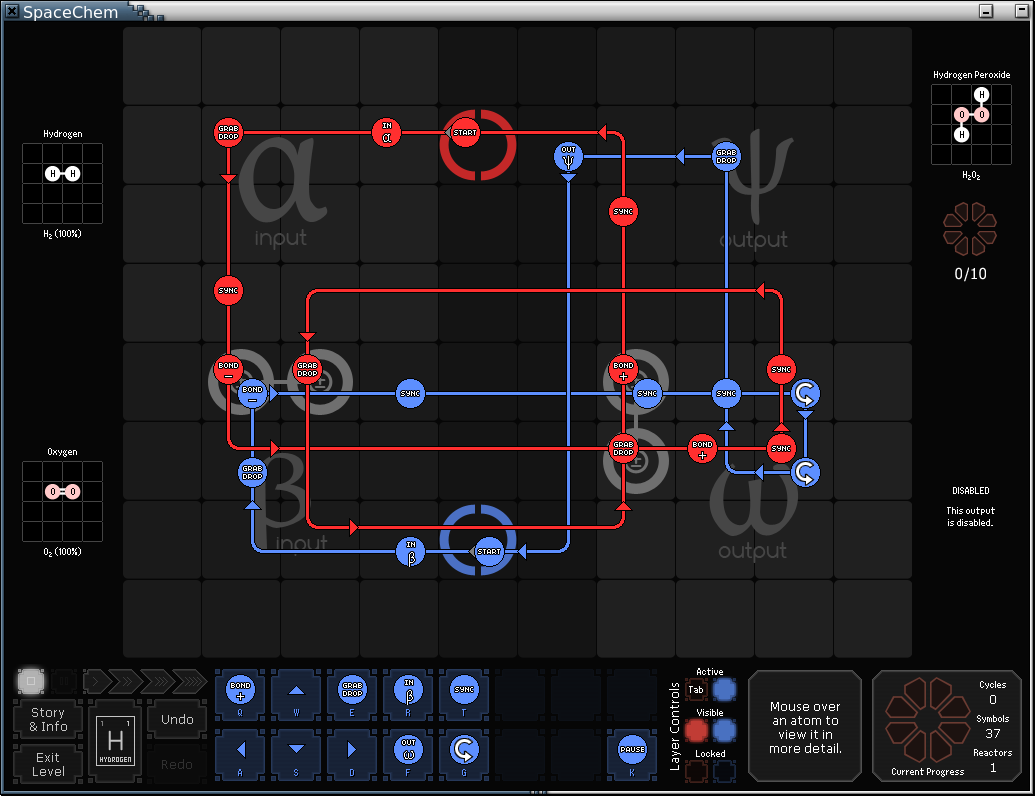Select the Out ω instruction in toolbar (F)
Image resolution: width=1035 pixels, height=796 pixels.
(x=408, y=753)
